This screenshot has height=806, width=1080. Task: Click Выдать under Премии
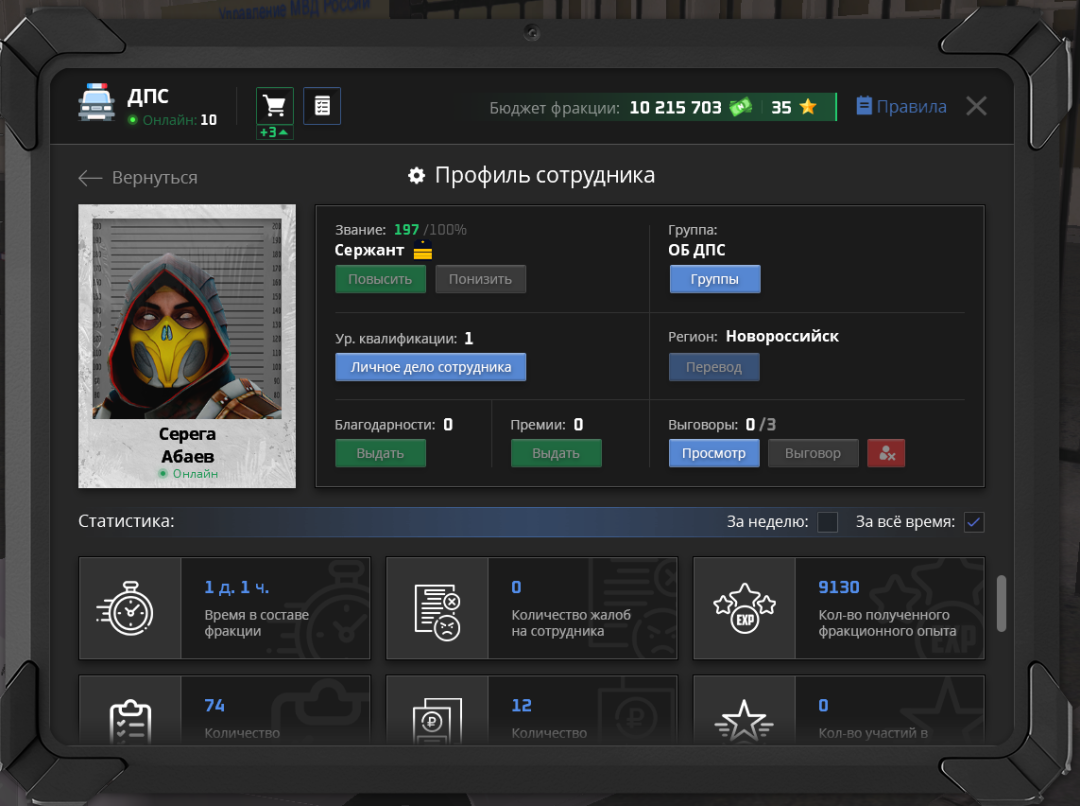[x=556, y=453]
